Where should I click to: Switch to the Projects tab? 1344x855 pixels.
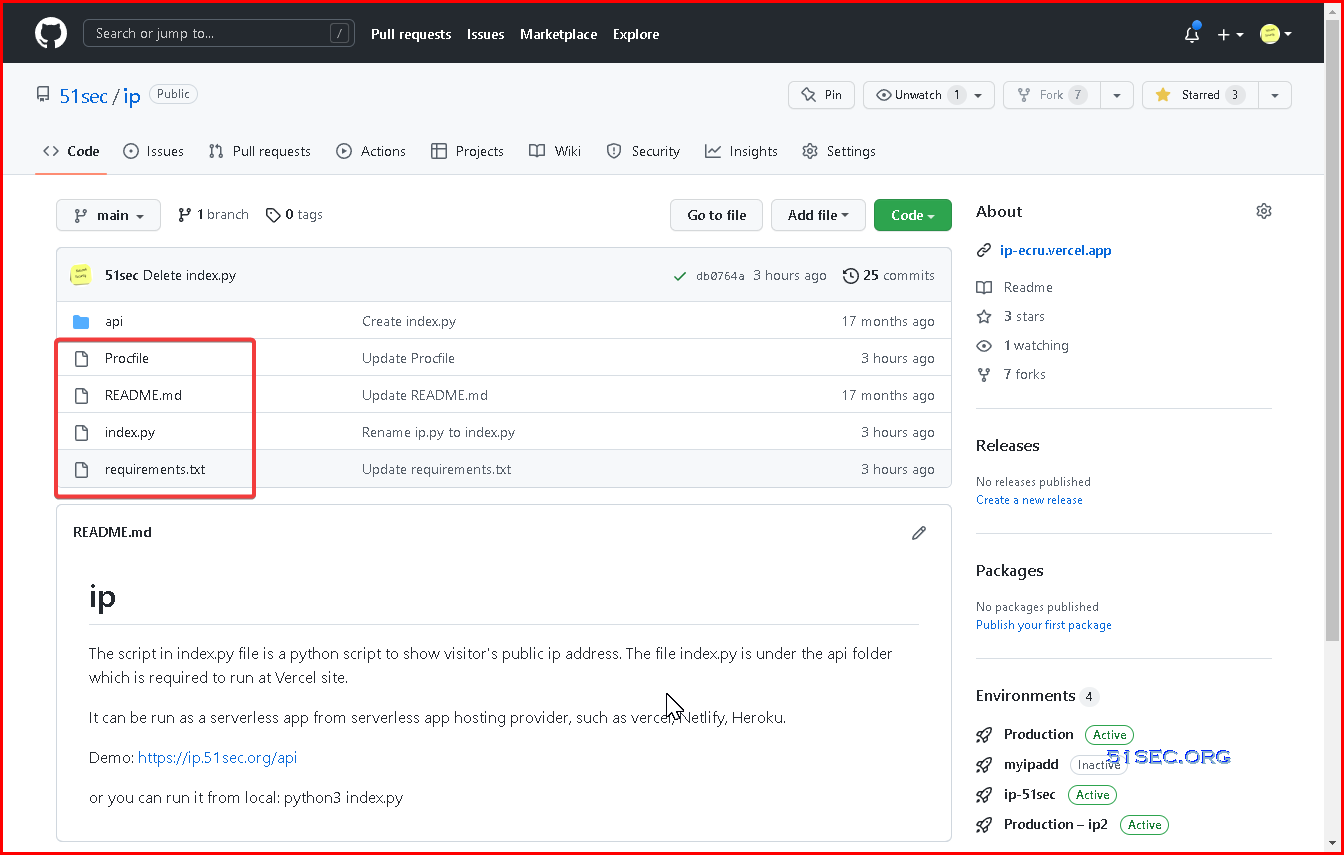coord(467,151)
